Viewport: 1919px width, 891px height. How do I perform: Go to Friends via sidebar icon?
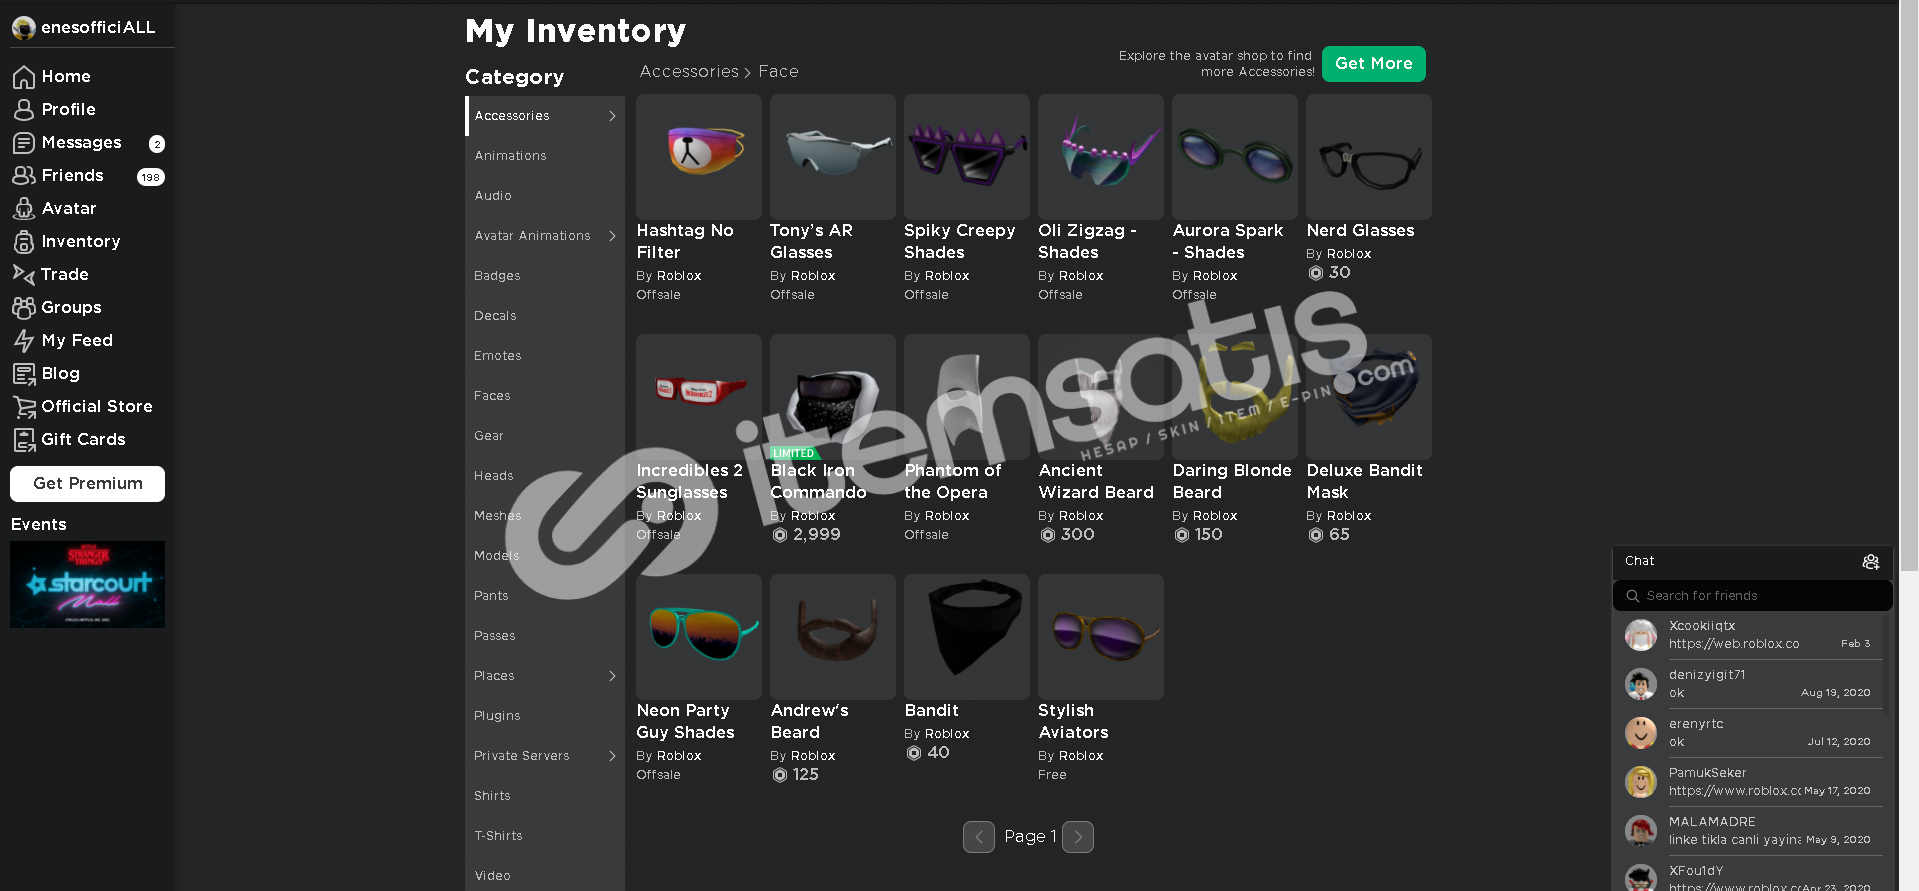pos(24,176)
